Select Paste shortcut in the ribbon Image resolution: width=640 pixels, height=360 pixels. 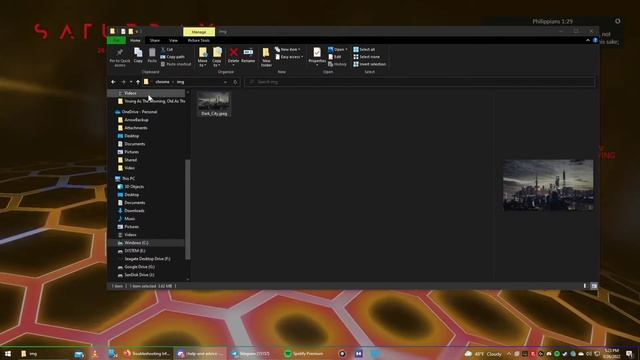click(176, 64)
